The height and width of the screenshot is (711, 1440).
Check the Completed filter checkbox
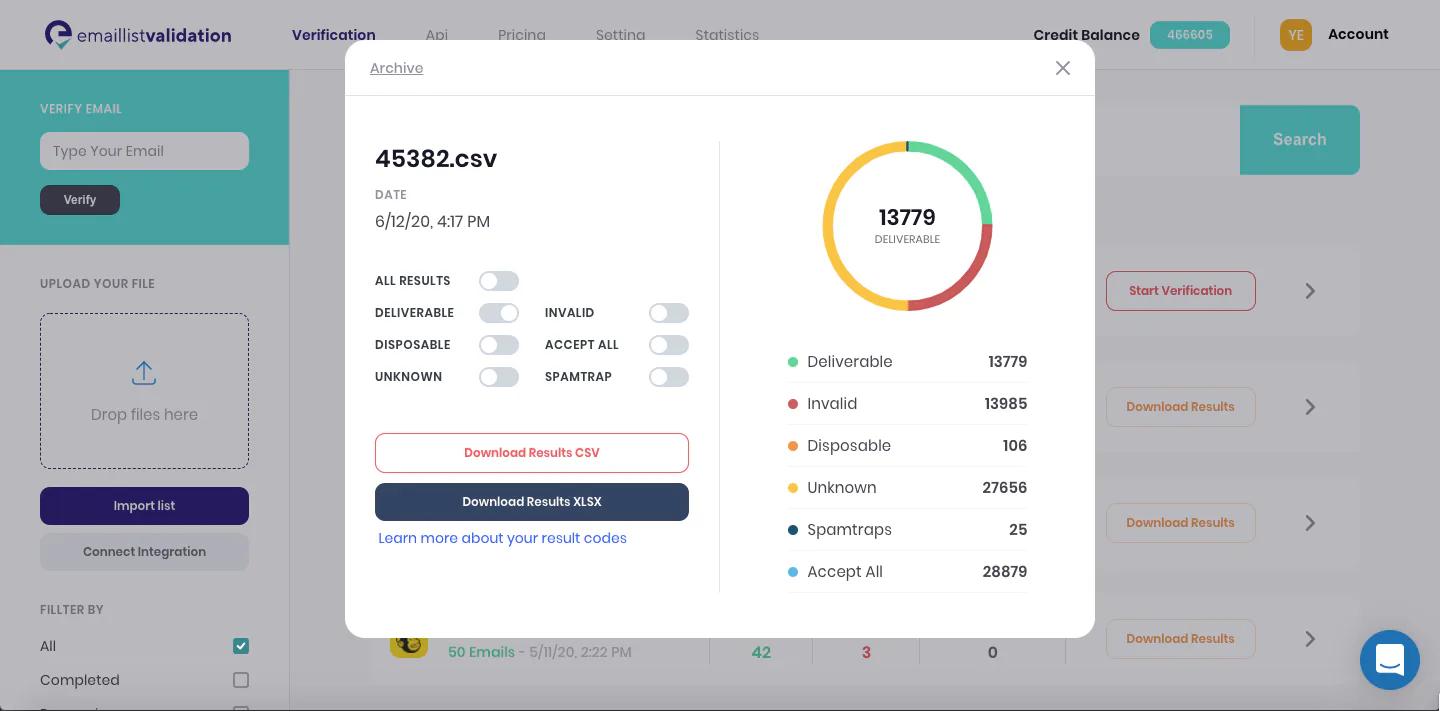point(241,680)
